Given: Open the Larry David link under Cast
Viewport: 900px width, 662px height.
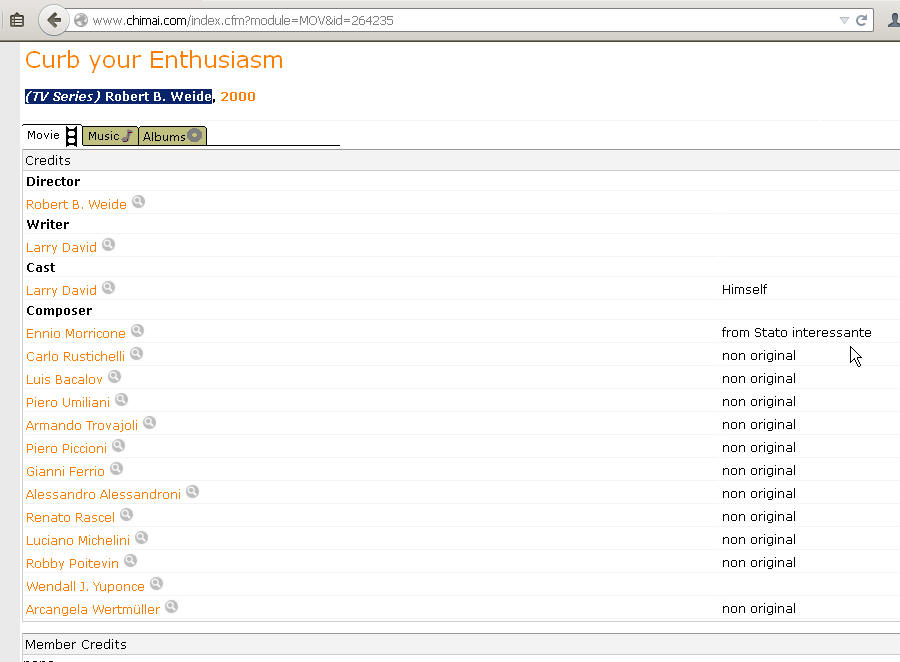Looking at the screenshot, I should click(x=61, y=291).
